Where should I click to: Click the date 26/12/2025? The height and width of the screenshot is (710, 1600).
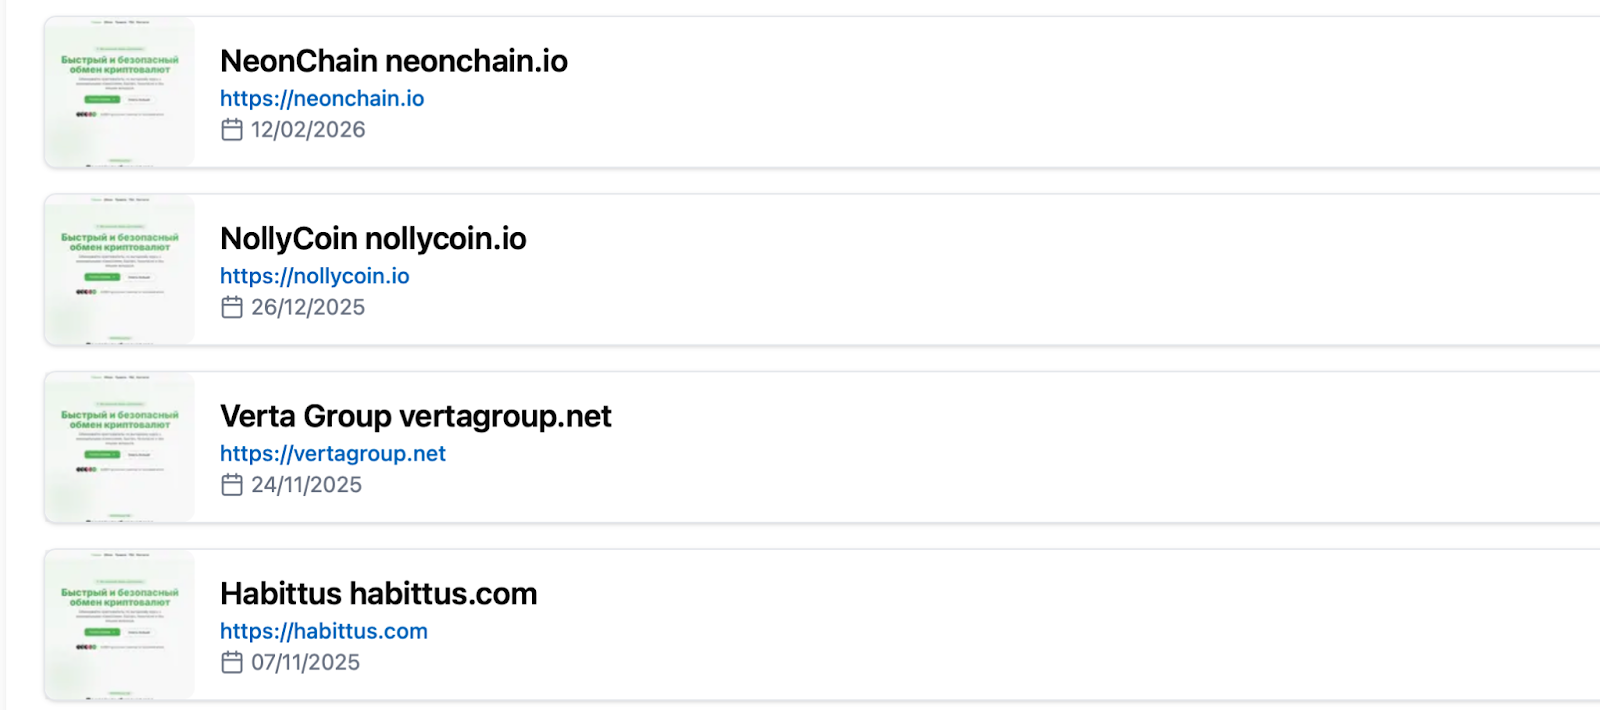[x=308, y=307]
